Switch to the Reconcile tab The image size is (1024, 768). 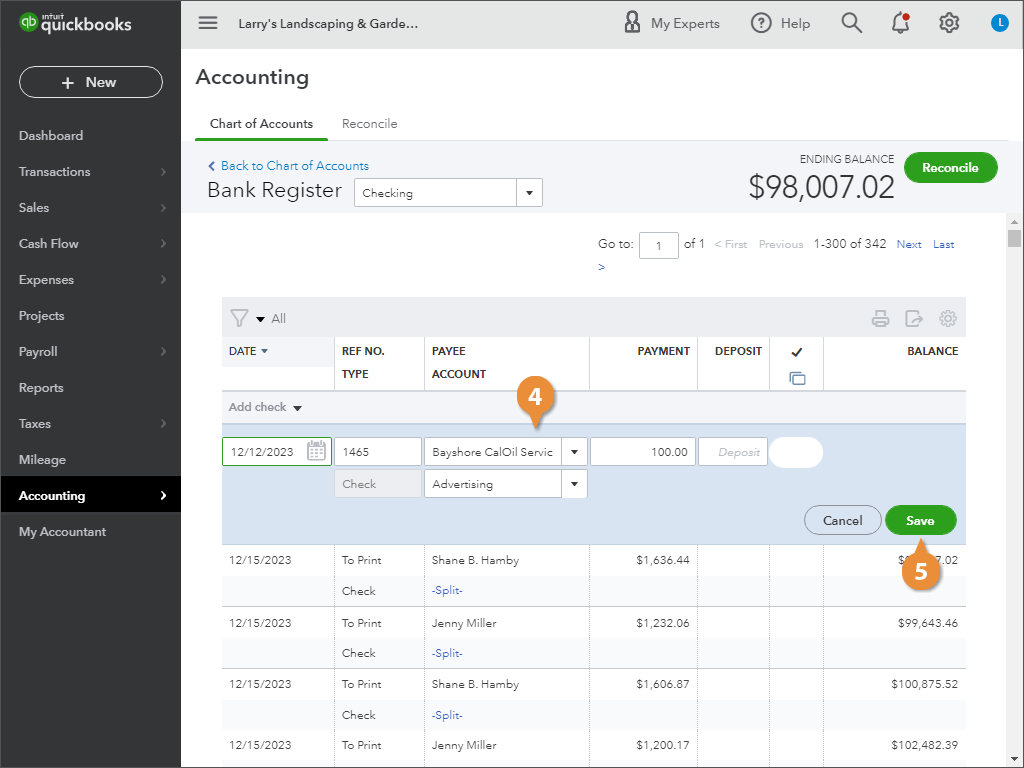pos(369,124)
